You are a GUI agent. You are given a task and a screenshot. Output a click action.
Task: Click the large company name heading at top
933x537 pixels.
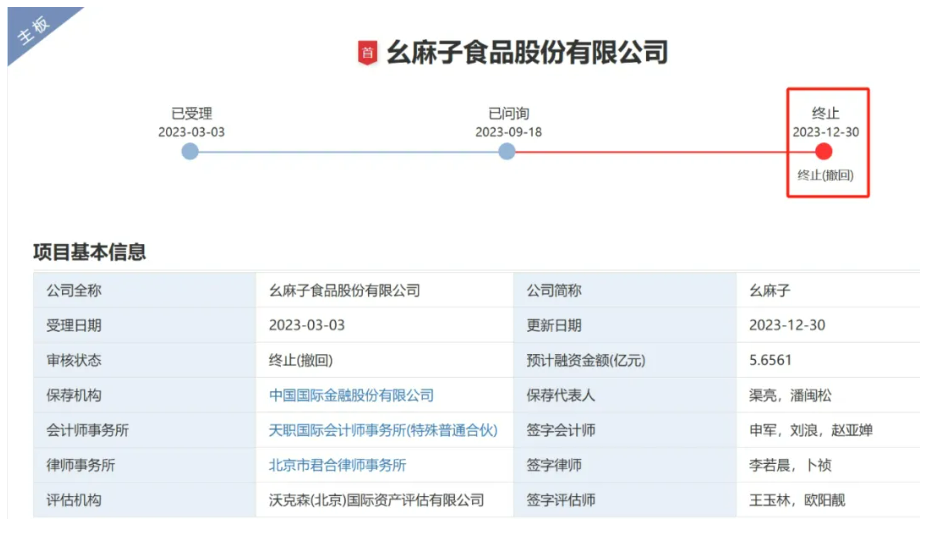(527, 53)
